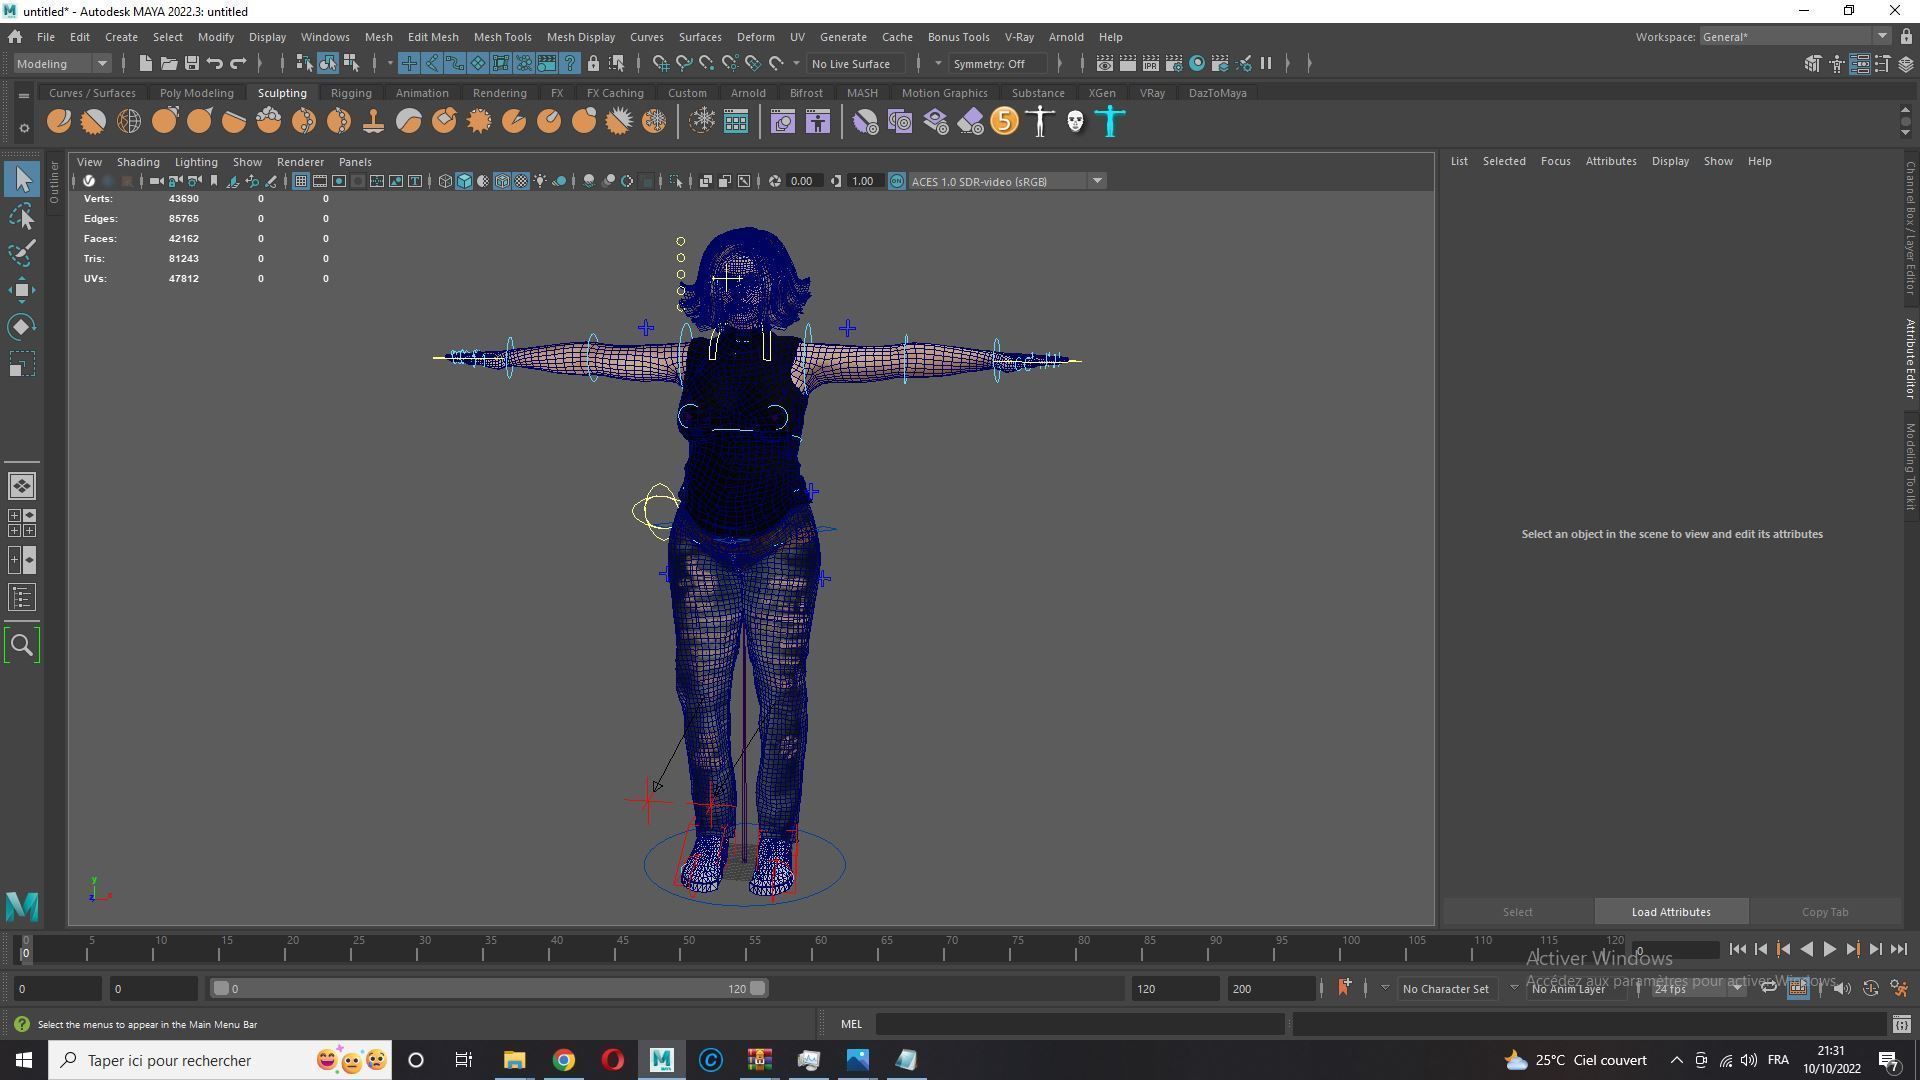Open the Mesh Tools menu
Screen dimensions: 1920x1080
[x=502, y=37]
